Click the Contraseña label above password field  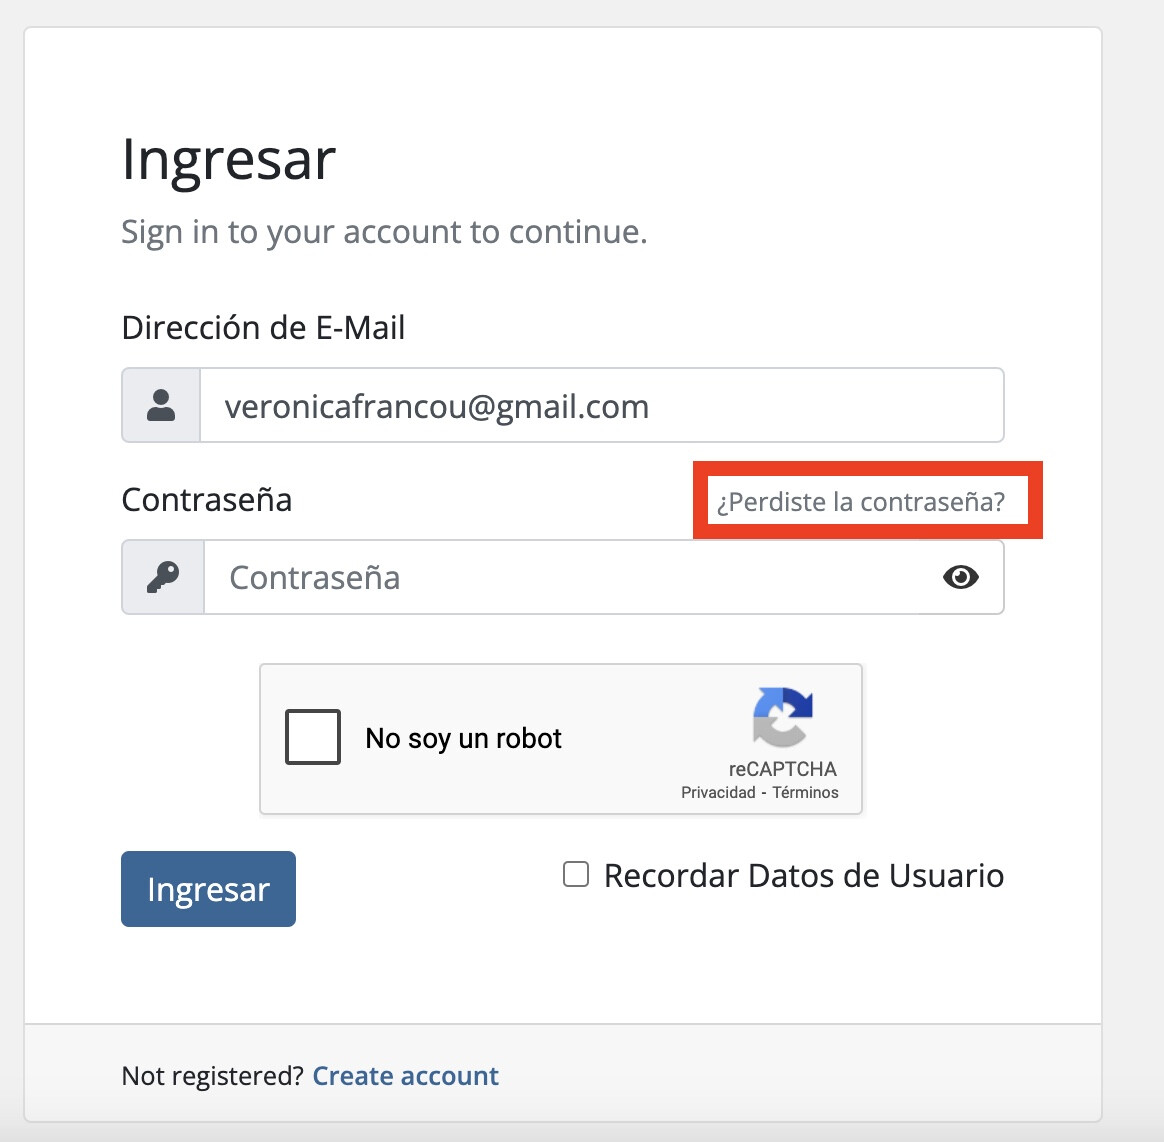(207, 500)
